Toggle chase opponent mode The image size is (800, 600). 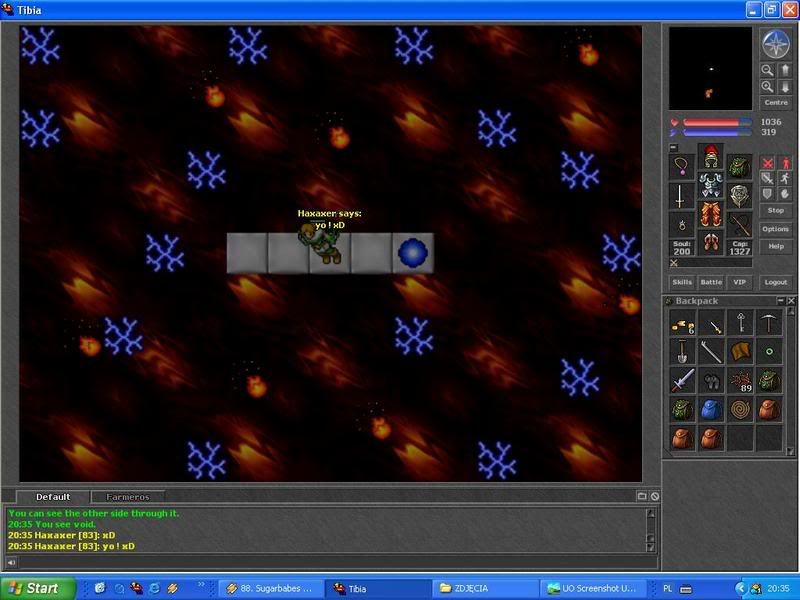785,179
